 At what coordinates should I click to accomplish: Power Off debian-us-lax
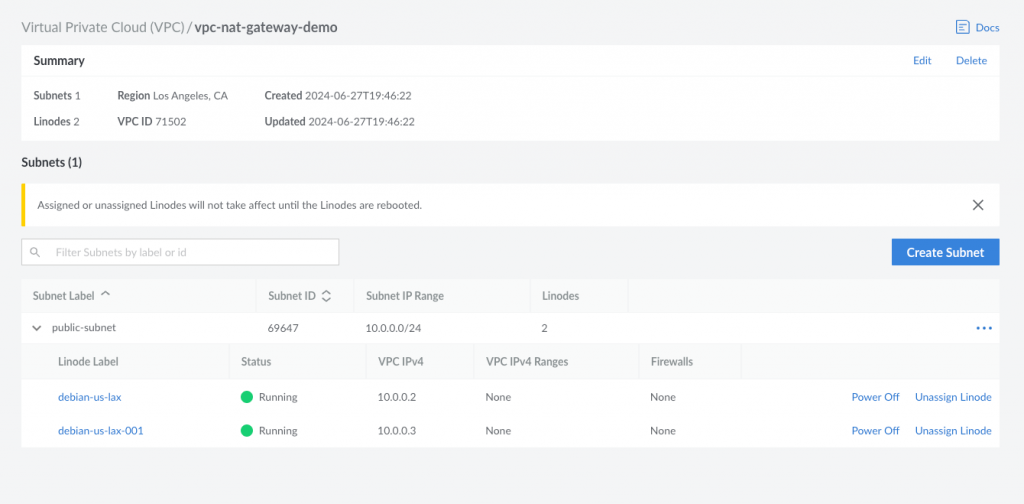tap(875, 397)
